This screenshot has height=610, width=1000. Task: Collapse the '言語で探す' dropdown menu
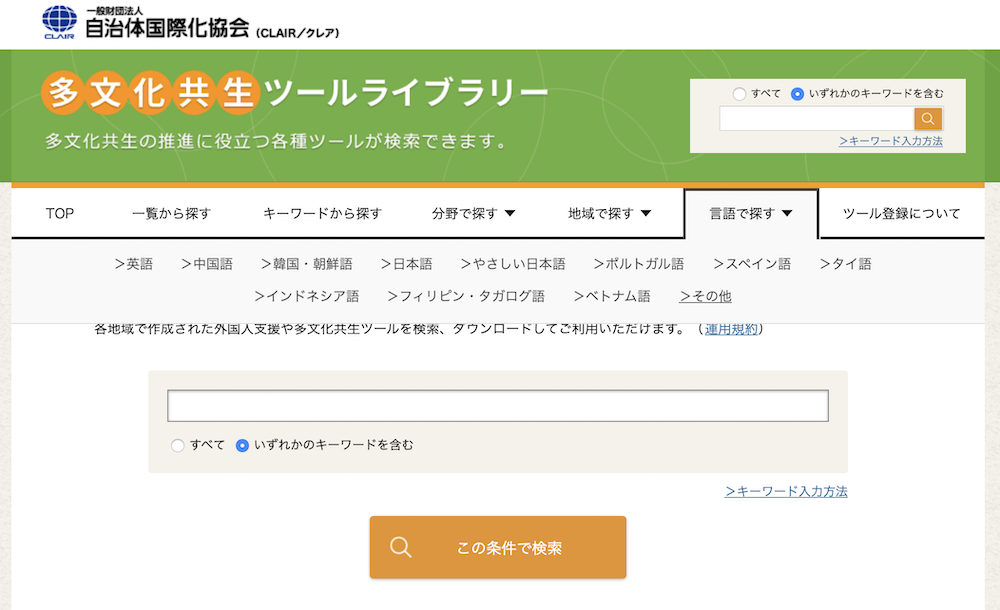(750, 213)
